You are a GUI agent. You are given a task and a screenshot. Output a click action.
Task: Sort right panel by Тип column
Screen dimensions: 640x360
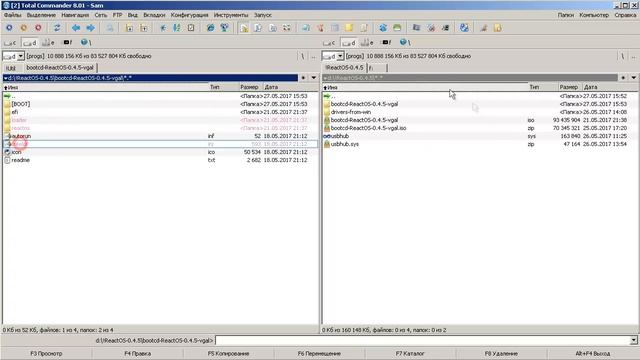[542, 87]
